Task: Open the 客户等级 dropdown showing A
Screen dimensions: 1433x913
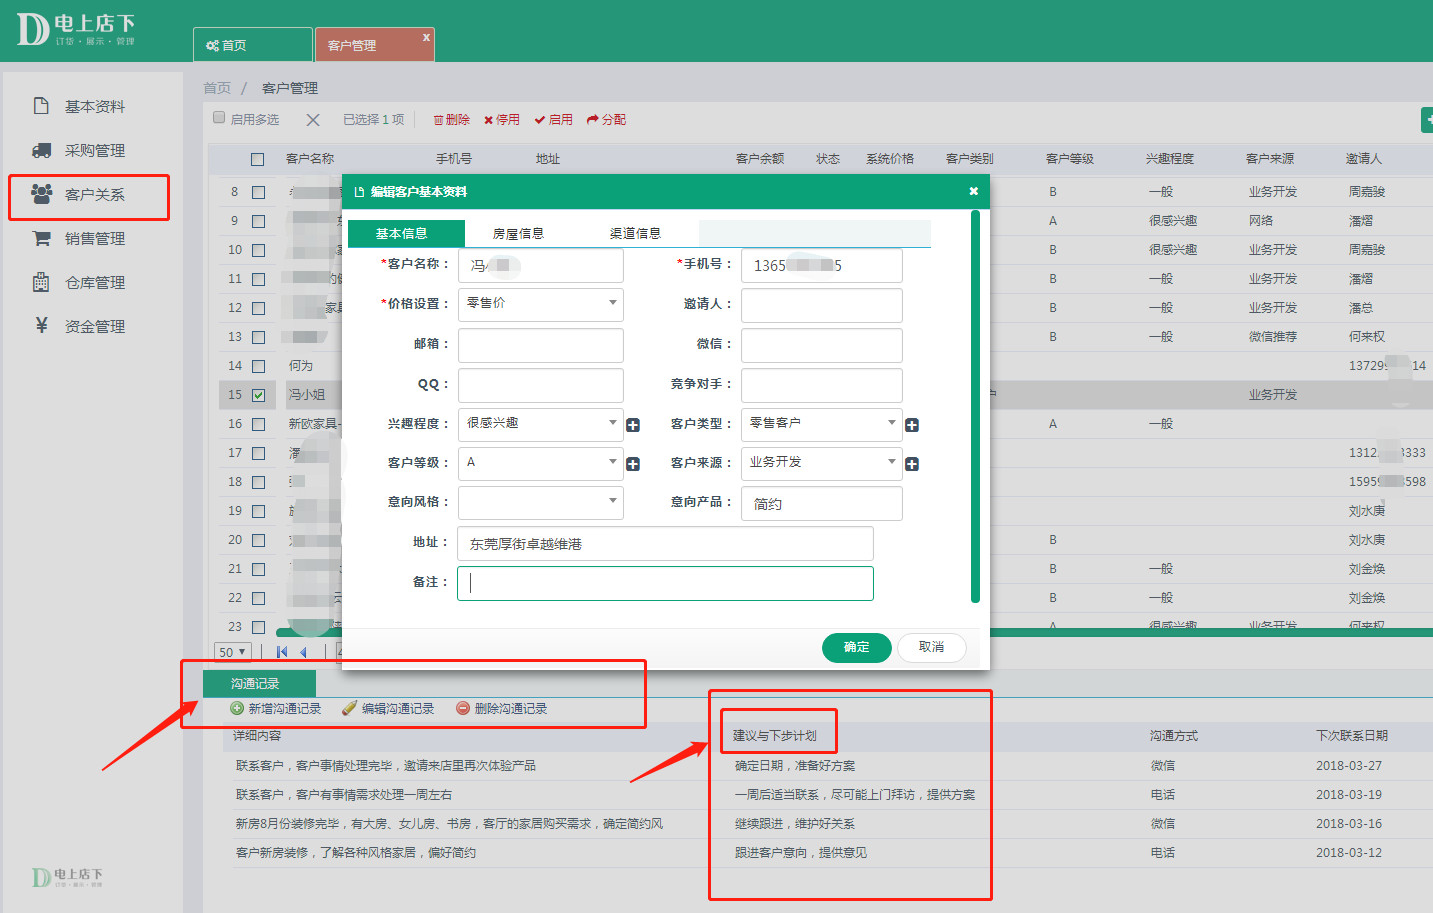Action: 541,462
